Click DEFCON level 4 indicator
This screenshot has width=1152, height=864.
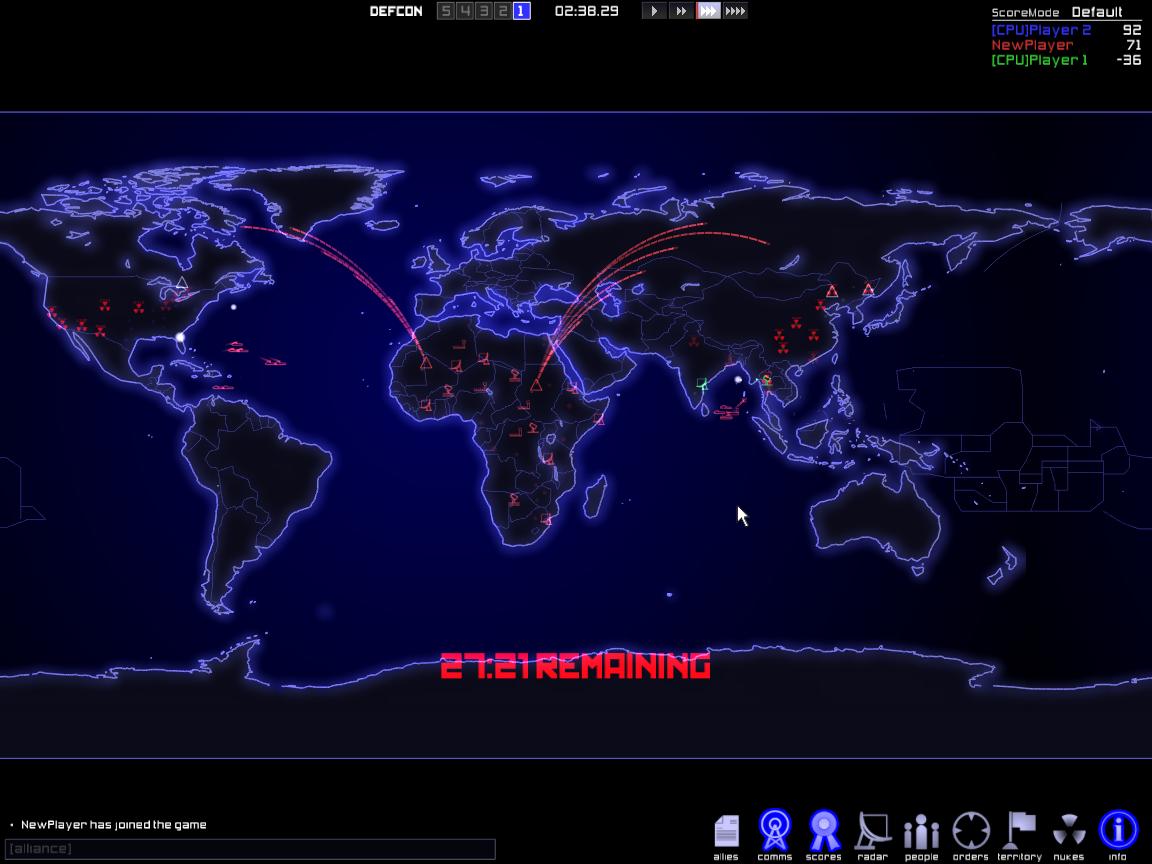coord(464,11)
